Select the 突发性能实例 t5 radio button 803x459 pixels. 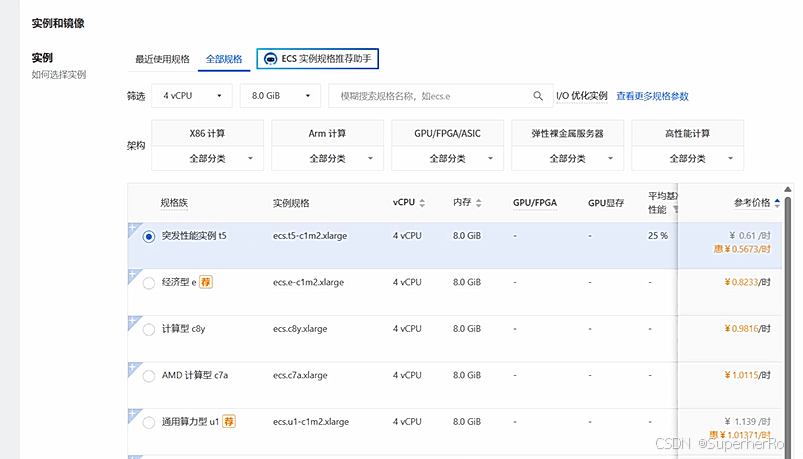click(149, 237)
